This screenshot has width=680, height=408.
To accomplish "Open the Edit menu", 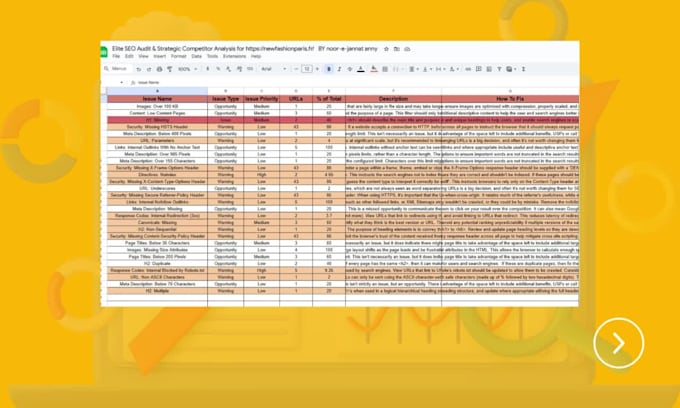I will [129, 56].
